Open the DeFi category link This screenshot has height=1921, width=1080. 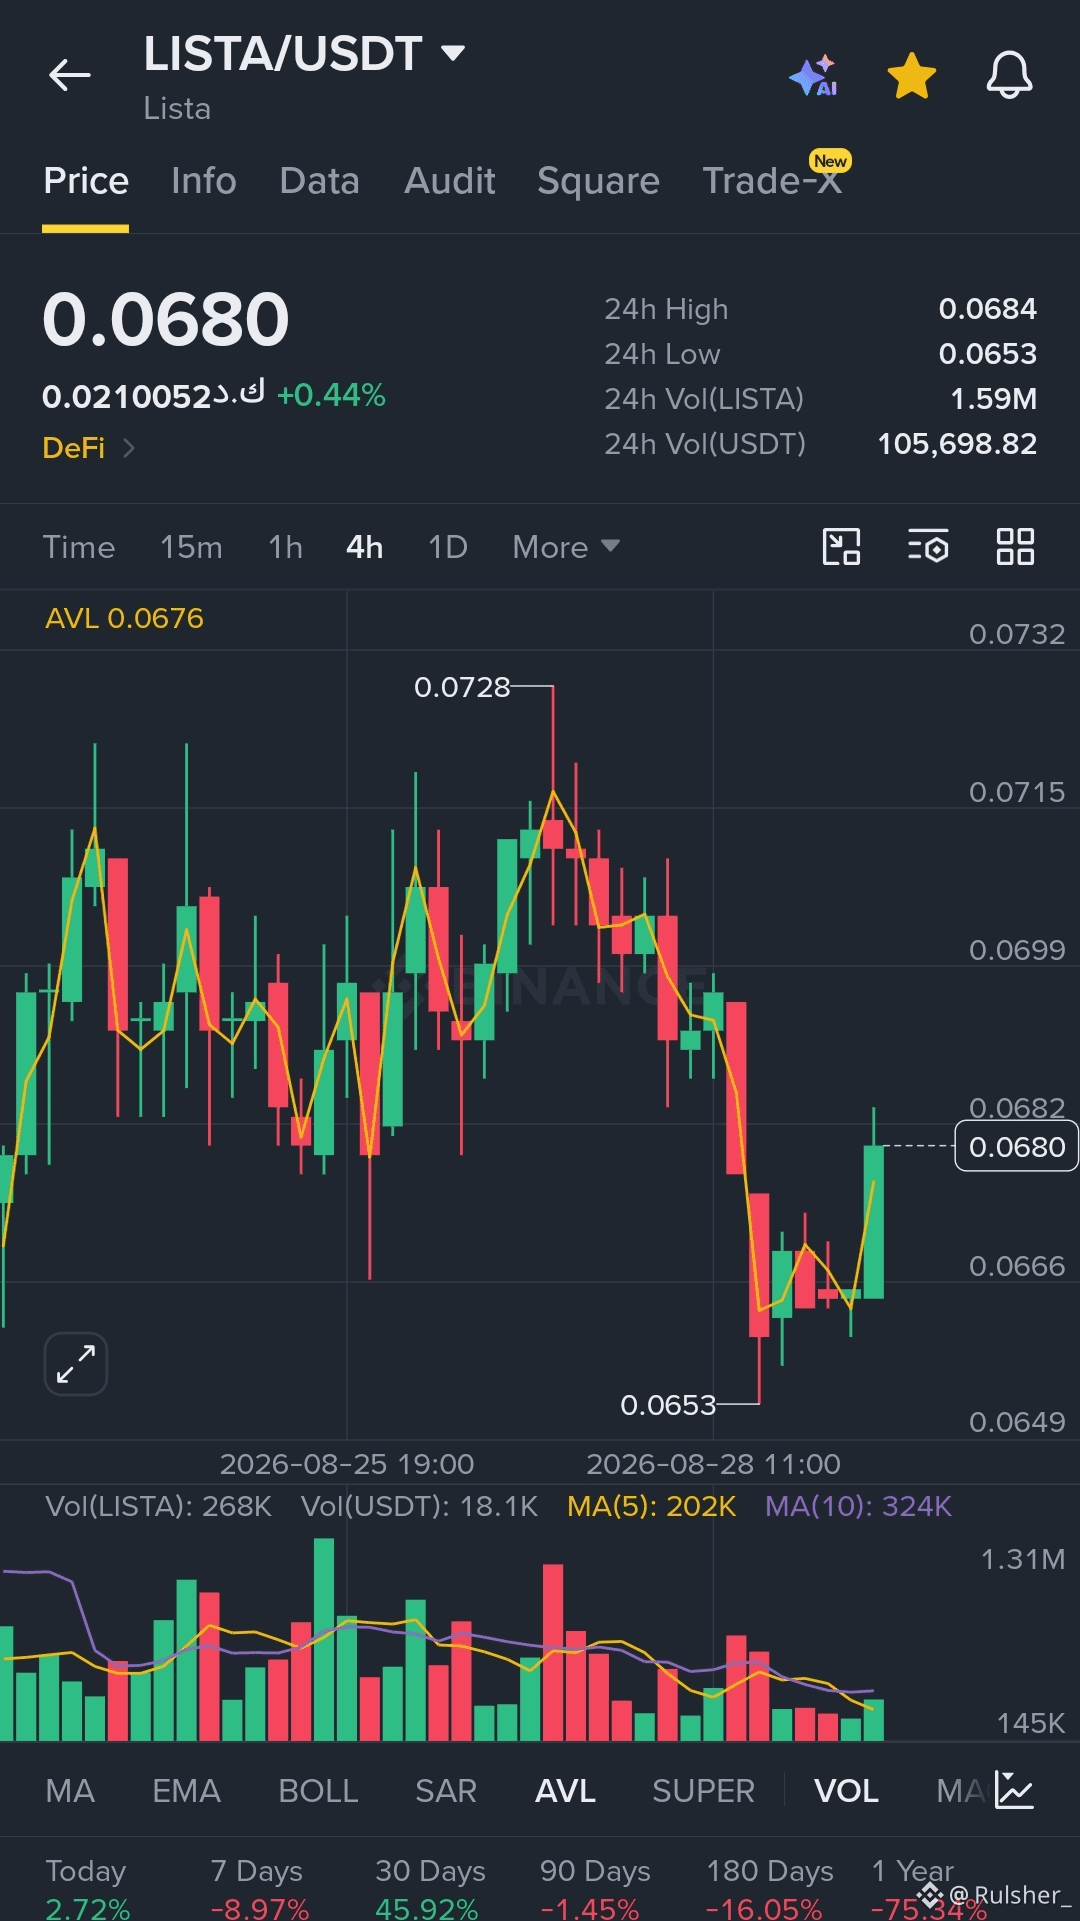(88, 448)
